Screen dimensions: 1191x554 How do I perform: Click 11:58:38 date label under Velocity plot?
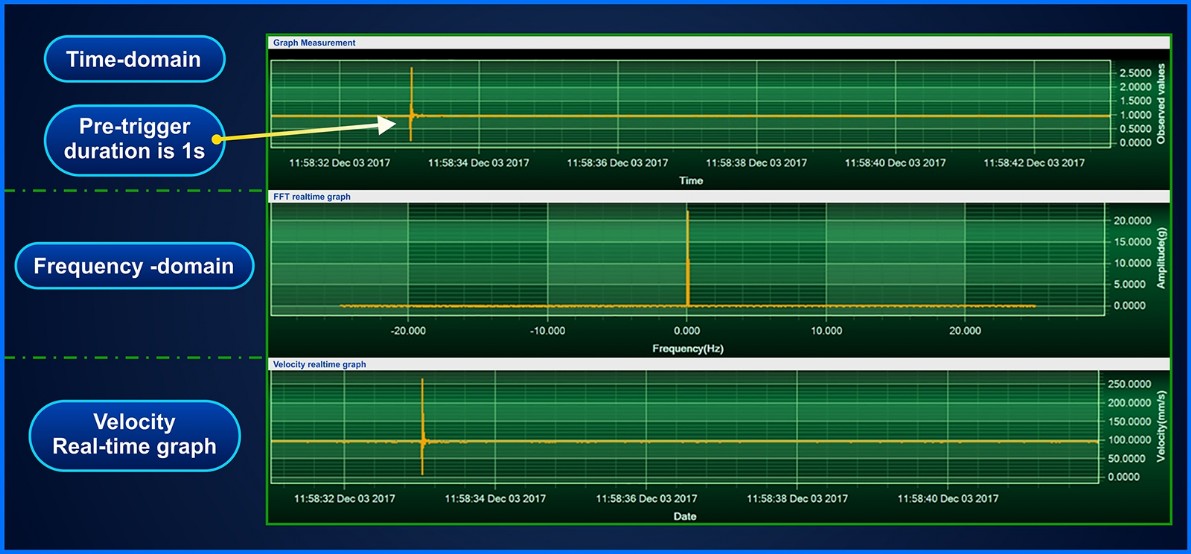[x=796, y=499]
